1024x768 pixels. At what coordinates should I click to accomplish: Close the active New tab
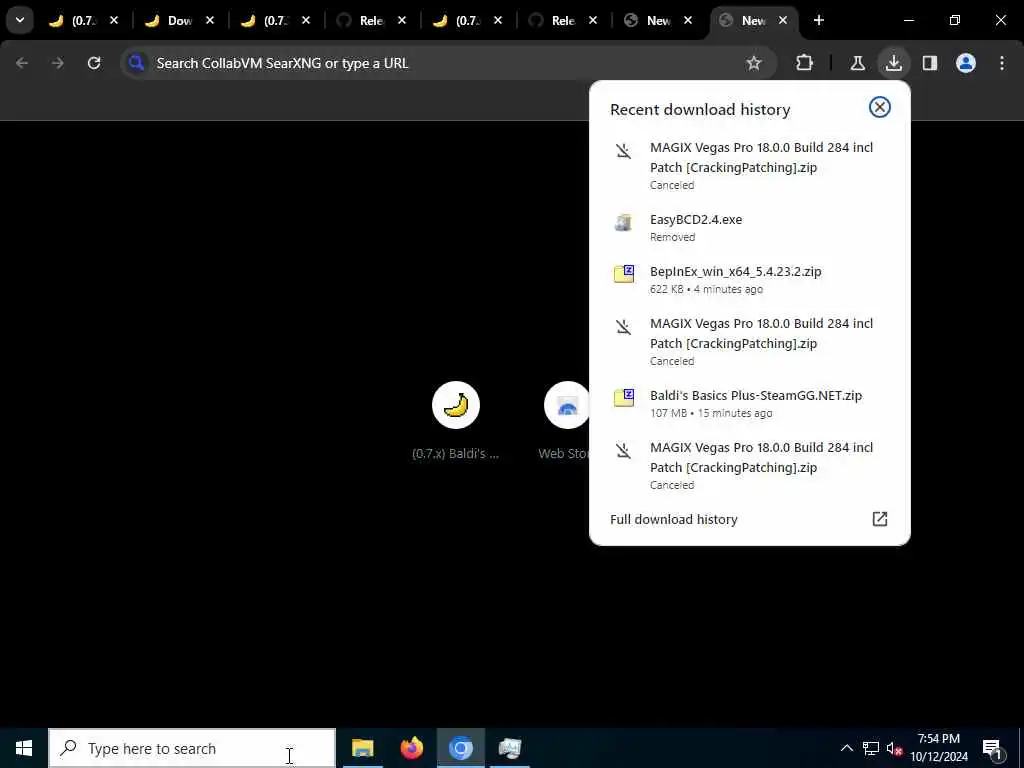pyautogui.click(x=782, y=20)
